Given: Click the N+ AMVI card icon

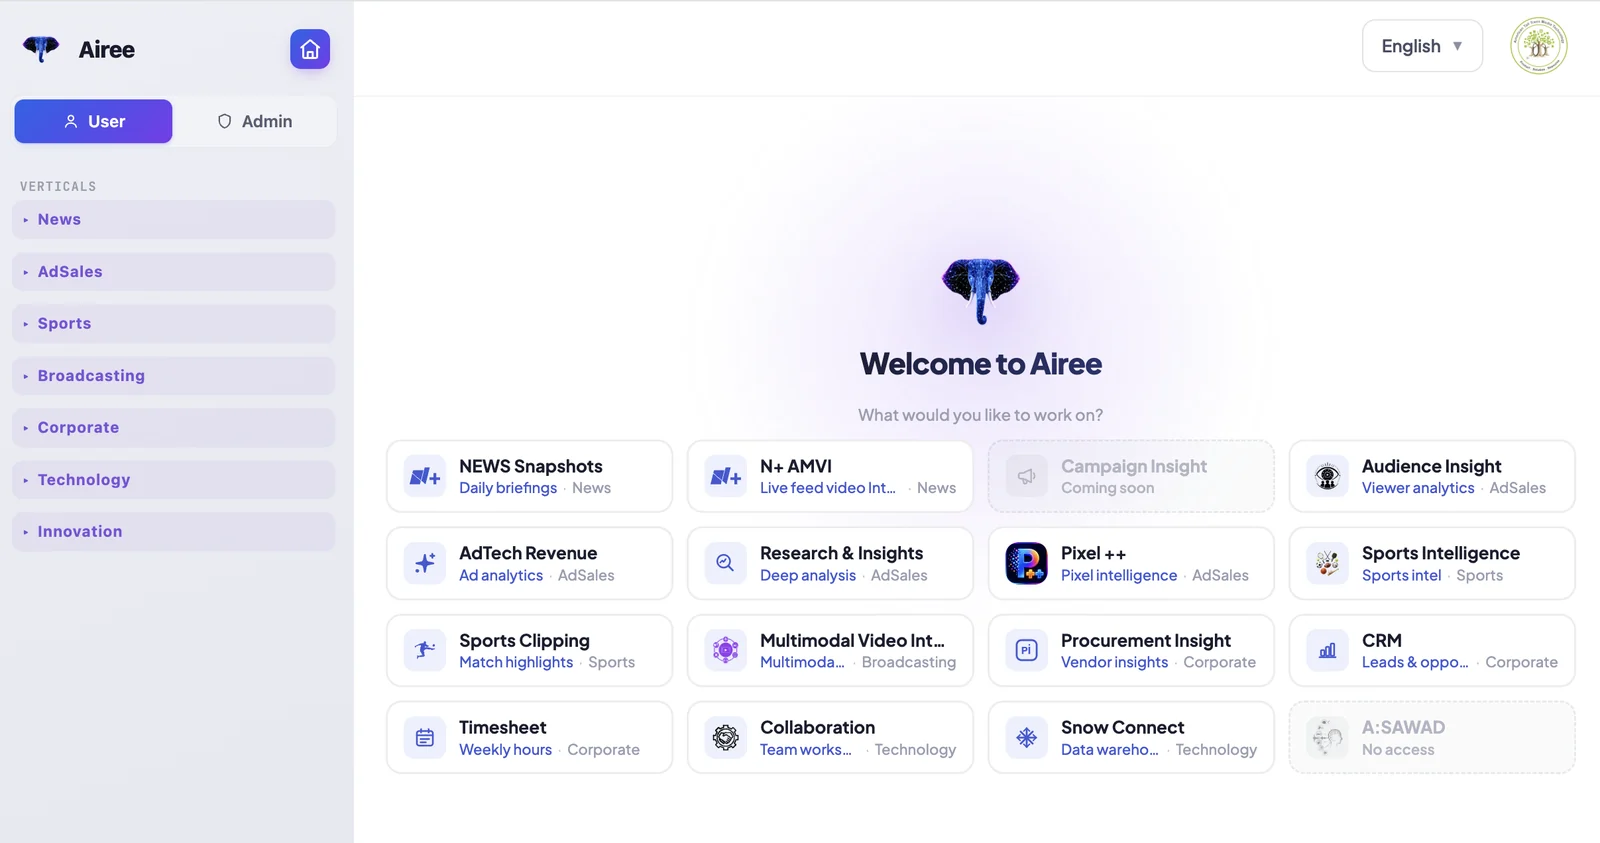Looking at the screenshot, I should 726,477.
